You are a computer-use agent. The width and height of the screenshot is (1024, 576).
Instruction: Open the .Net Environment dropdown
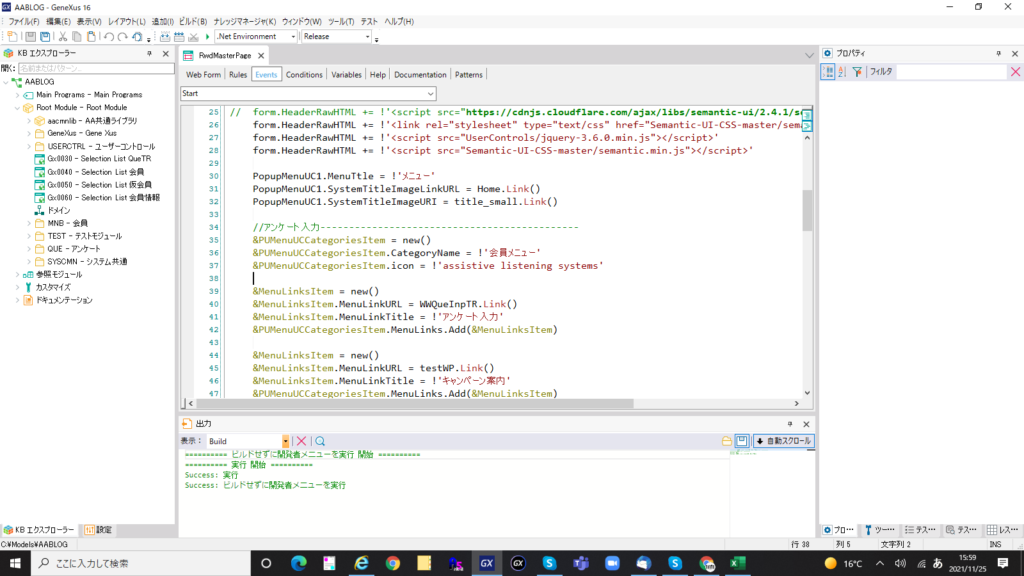(x=293, y=37)
